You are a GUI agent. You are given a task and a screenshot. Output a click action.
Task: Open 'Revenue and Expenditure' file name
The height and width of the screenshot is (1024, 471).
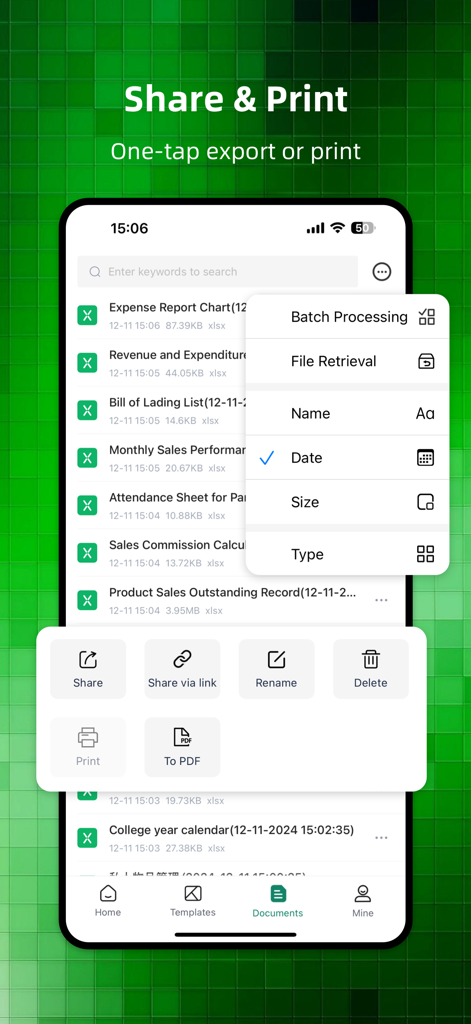tap(178, 355)
